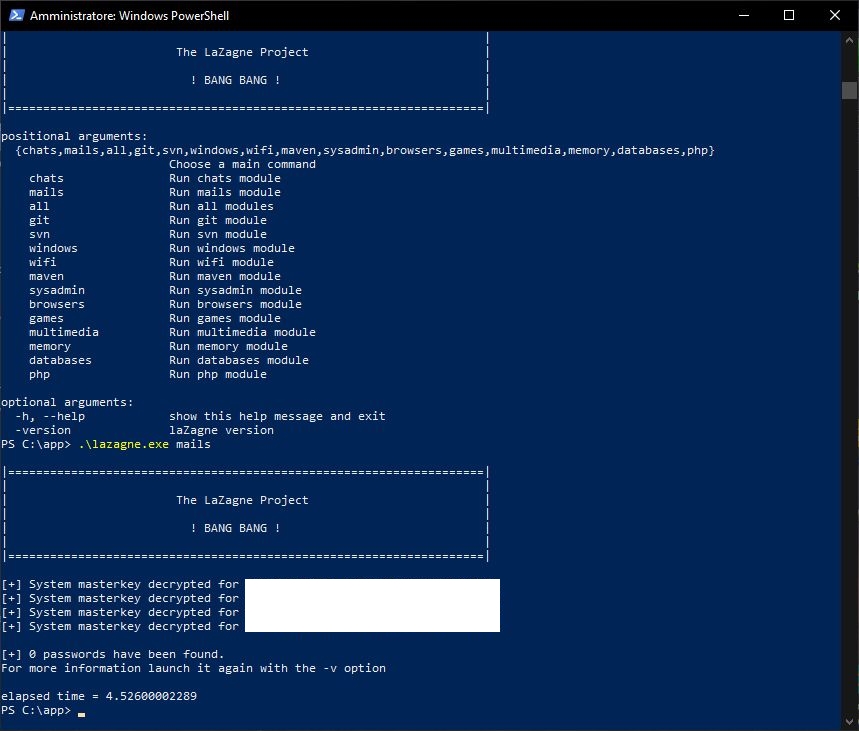Click 'For more information launch it again' line
The image size is (859, 731).
pyautogui.click(x=193, y=668)
